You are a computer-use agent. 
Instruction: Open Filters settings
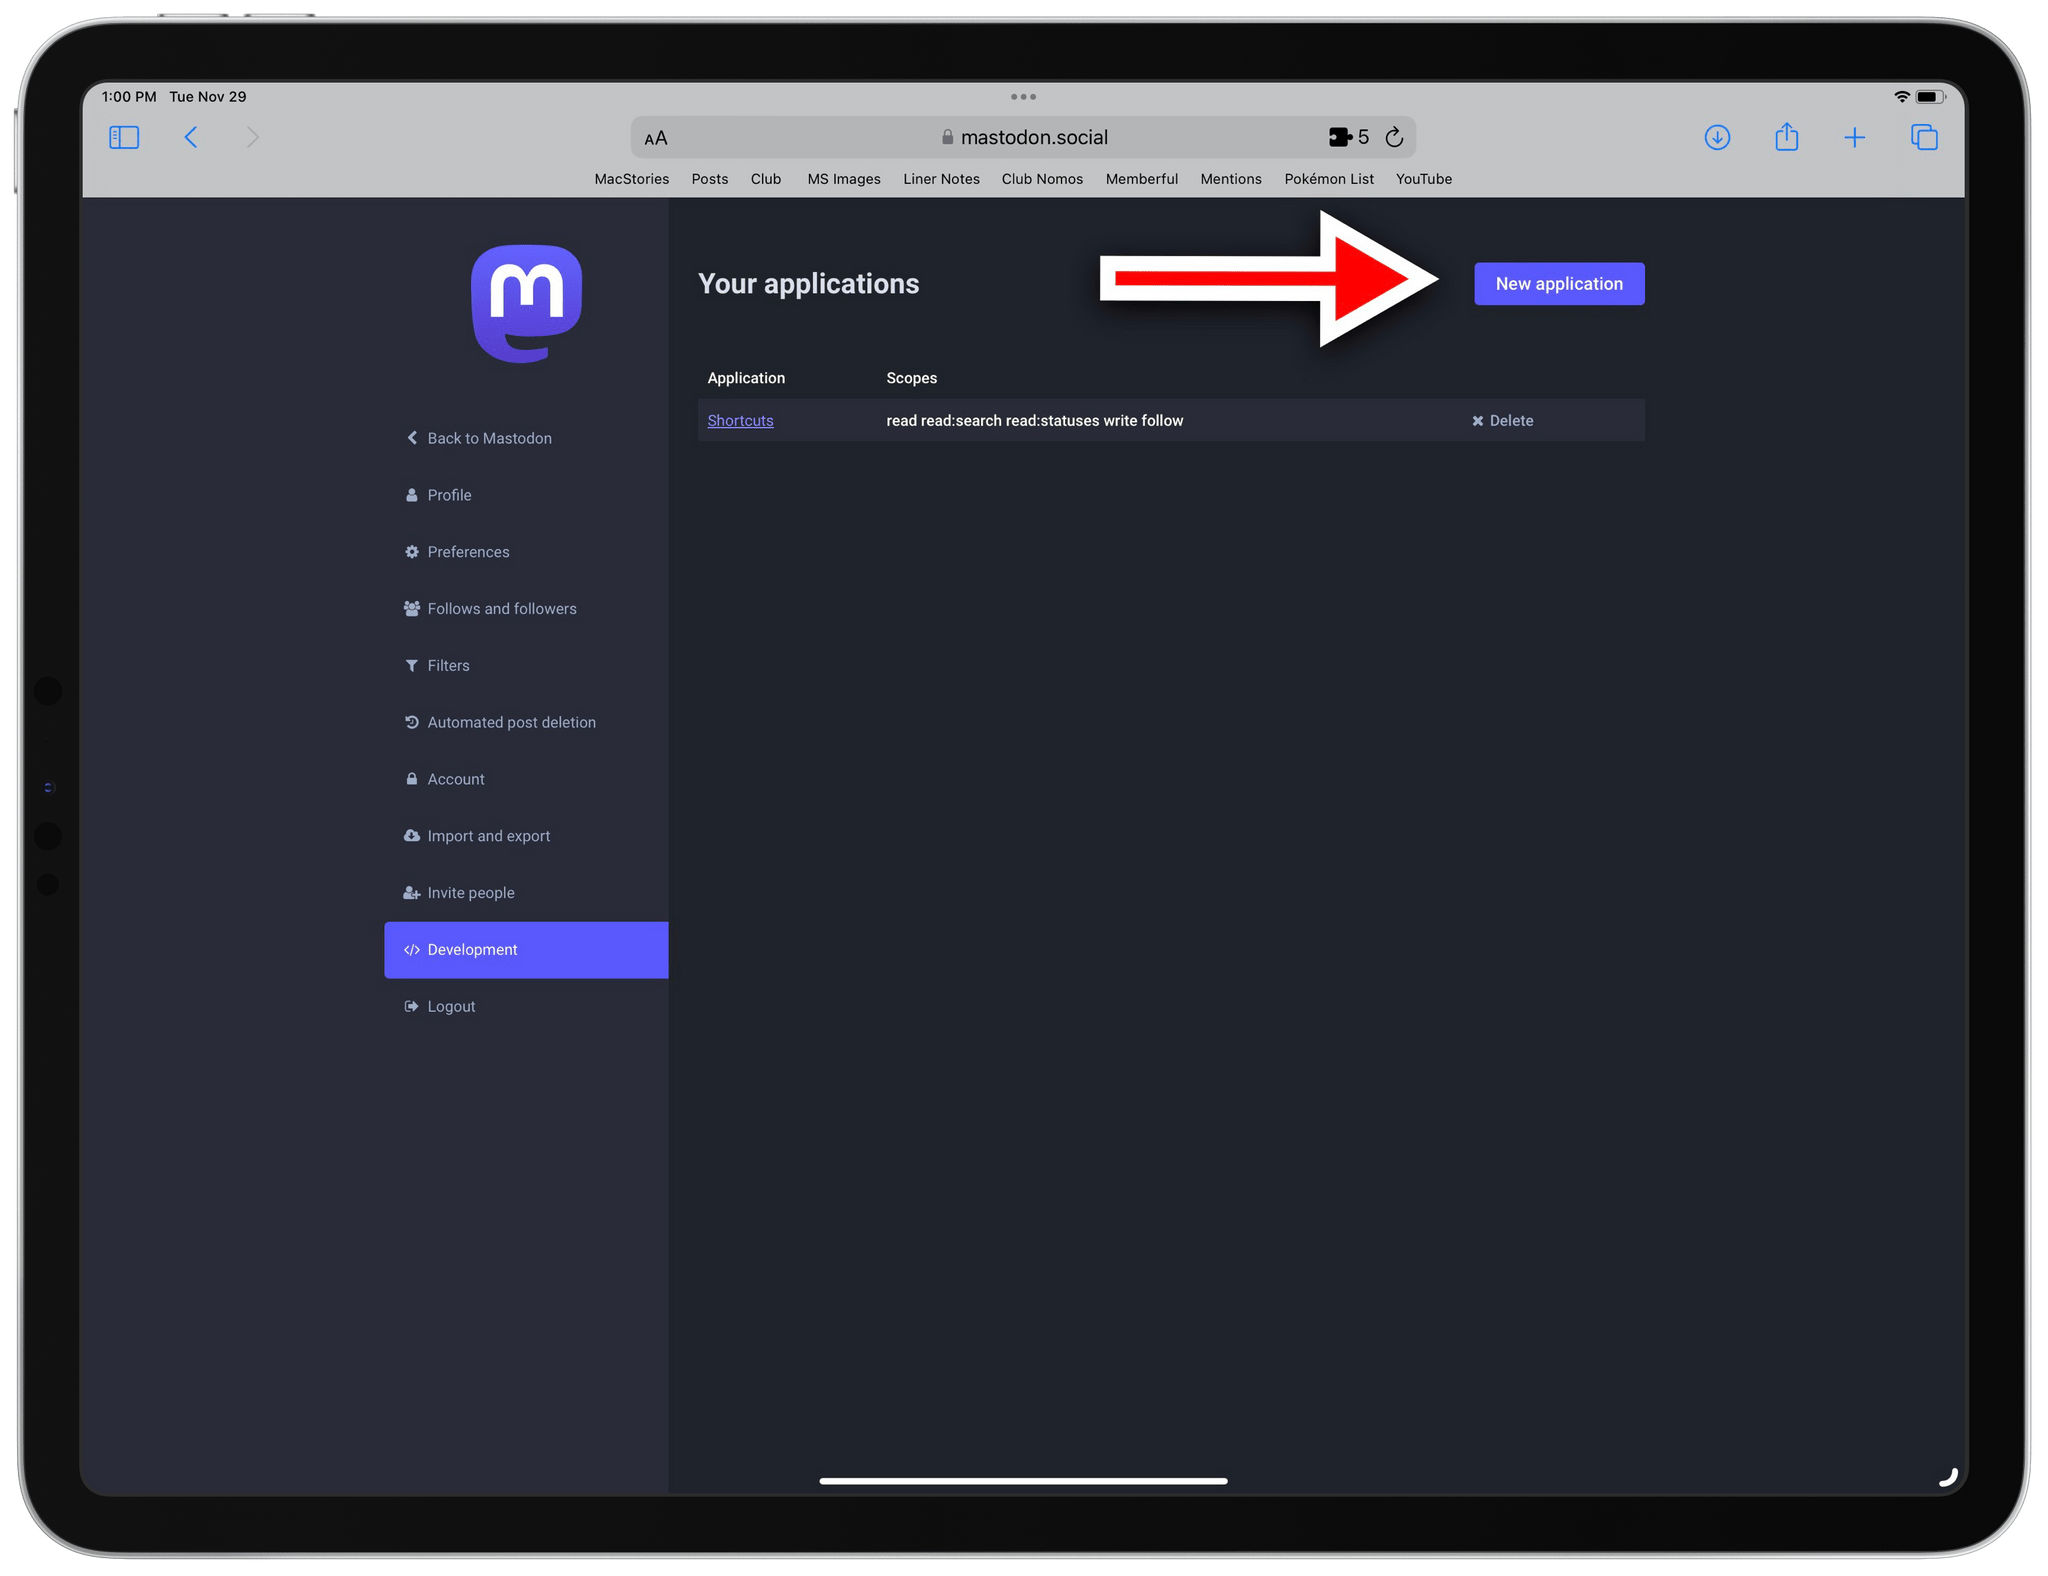[526, 665]
